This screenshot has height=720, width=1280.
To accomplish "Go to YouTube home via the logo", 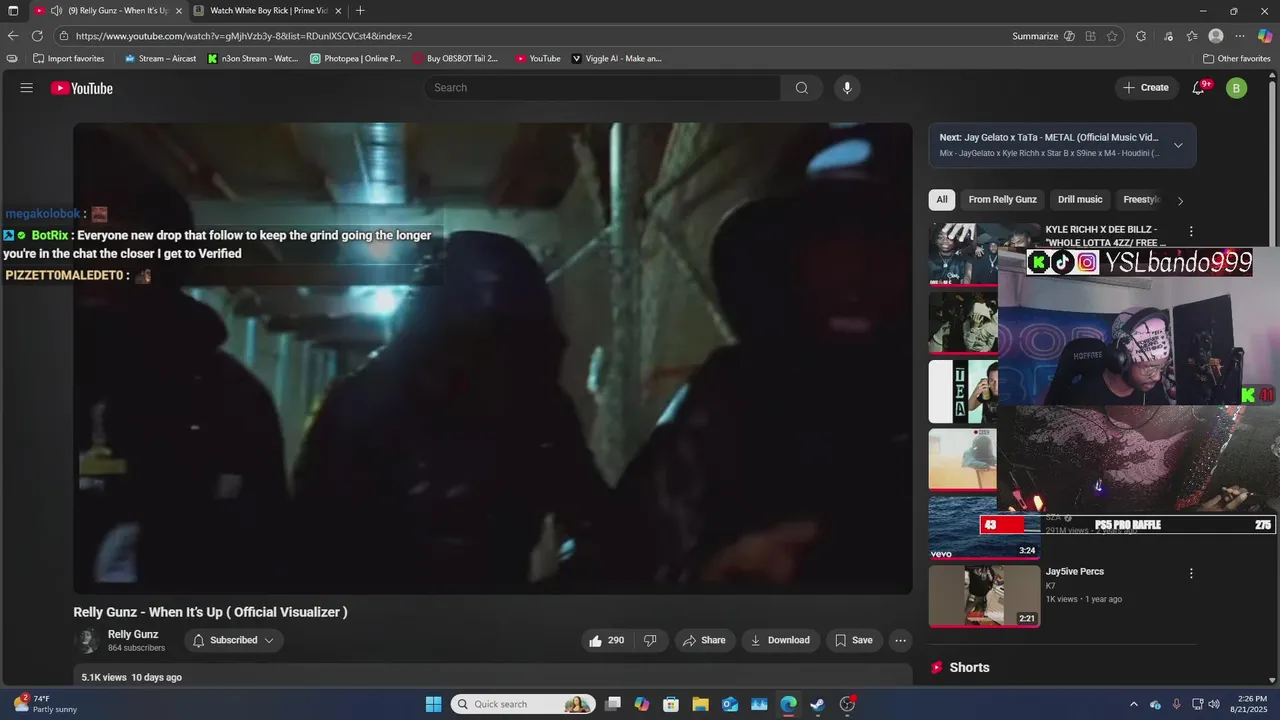I will 82,88.
